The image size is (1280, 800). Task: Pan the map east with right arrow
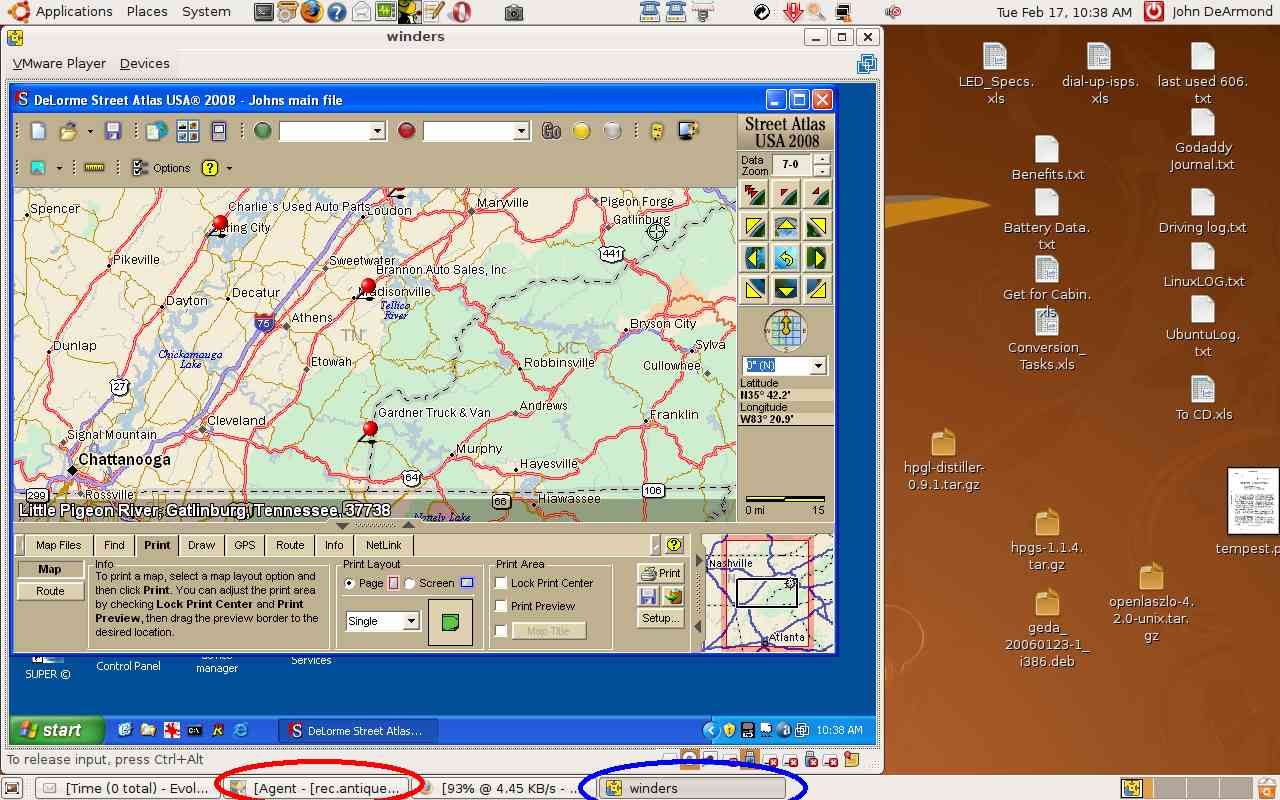point(817,258)
